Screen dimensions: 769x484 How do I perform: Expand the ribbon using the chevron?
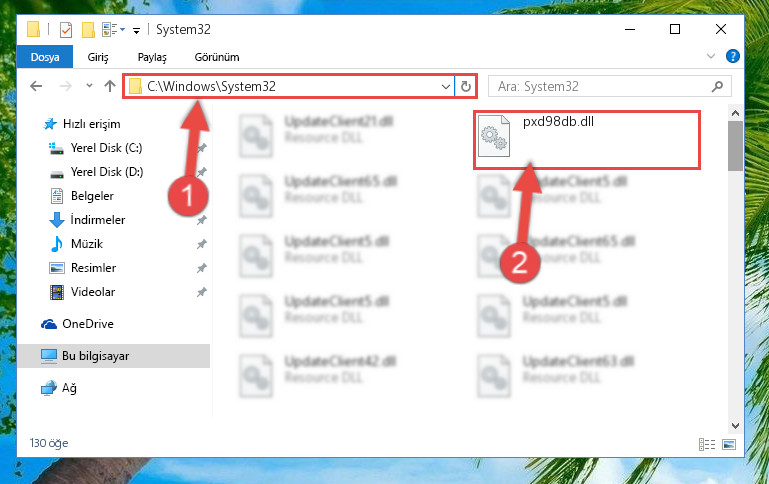click(711, 56)
